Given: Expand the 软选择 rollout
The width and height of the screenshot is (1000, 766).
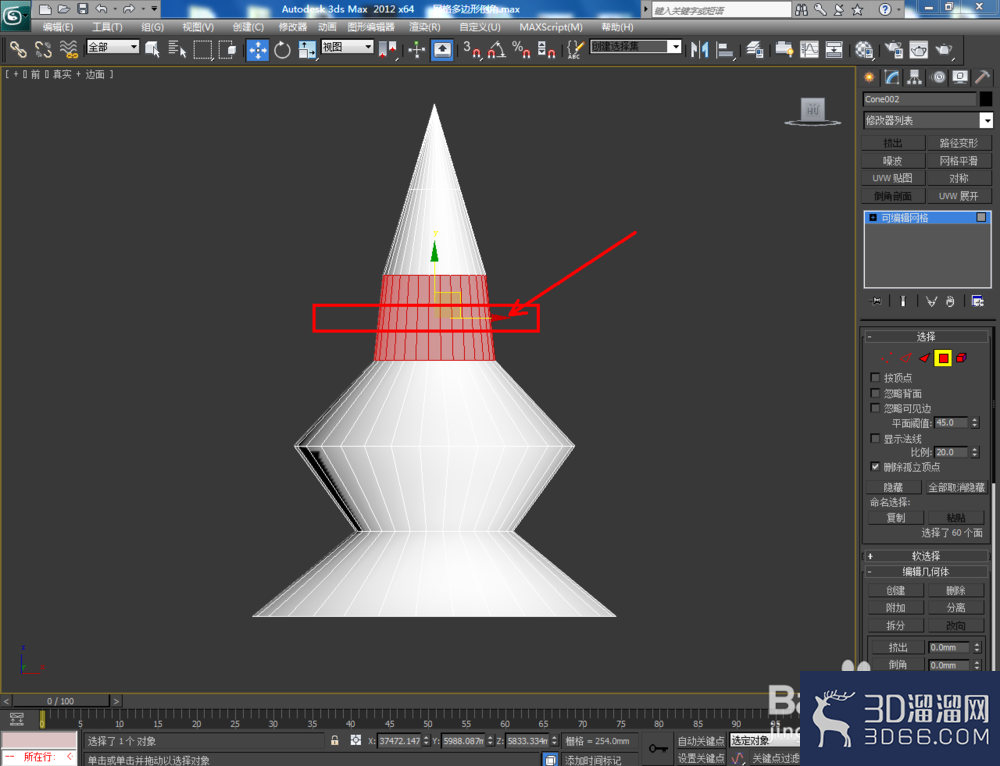Looking at the screenshot, I should click(925, 556).
